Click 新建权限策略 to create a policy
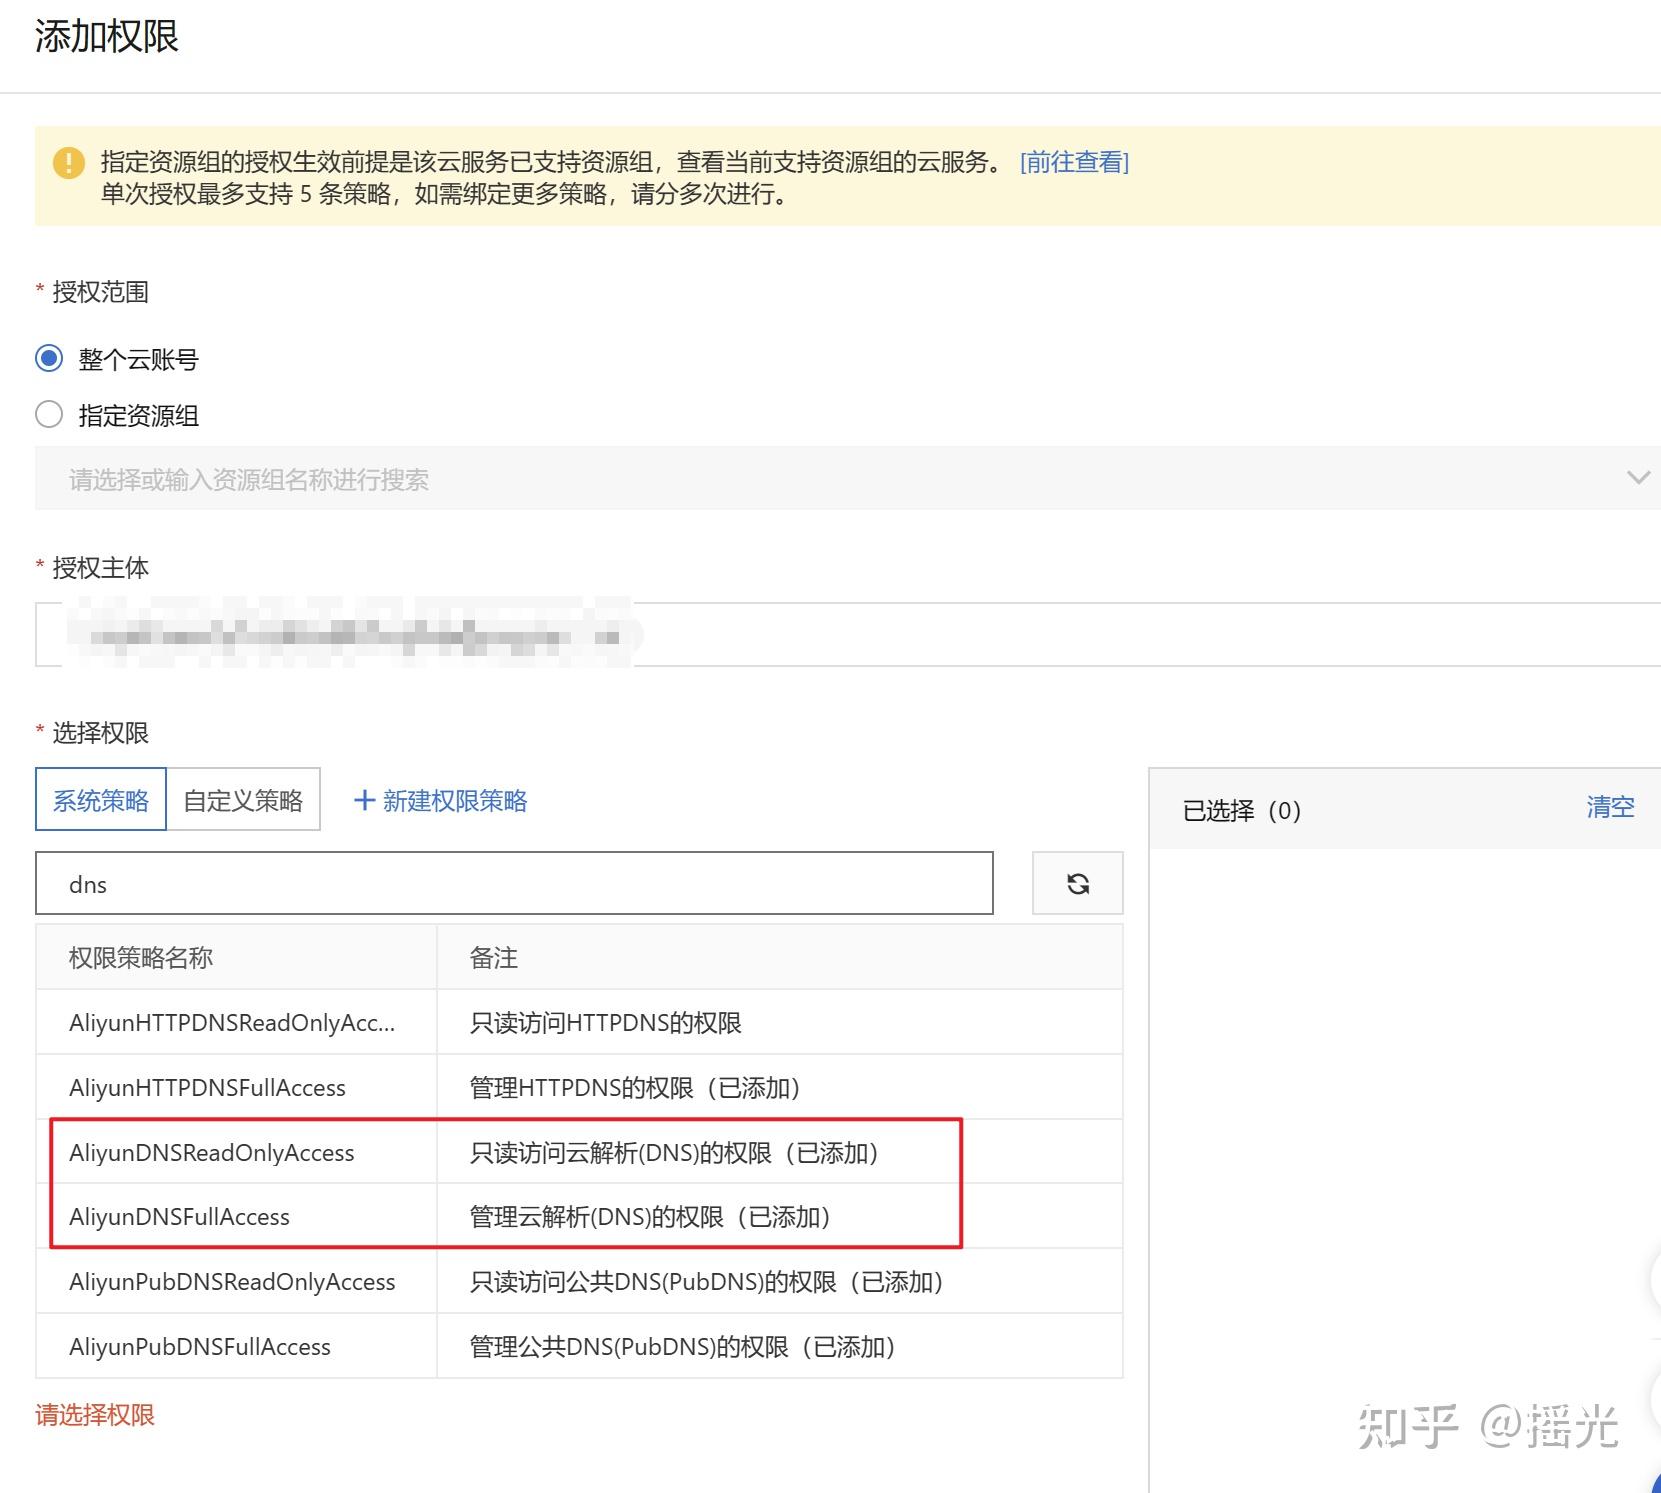1661x1493 pixels. (x=455, y=800)
